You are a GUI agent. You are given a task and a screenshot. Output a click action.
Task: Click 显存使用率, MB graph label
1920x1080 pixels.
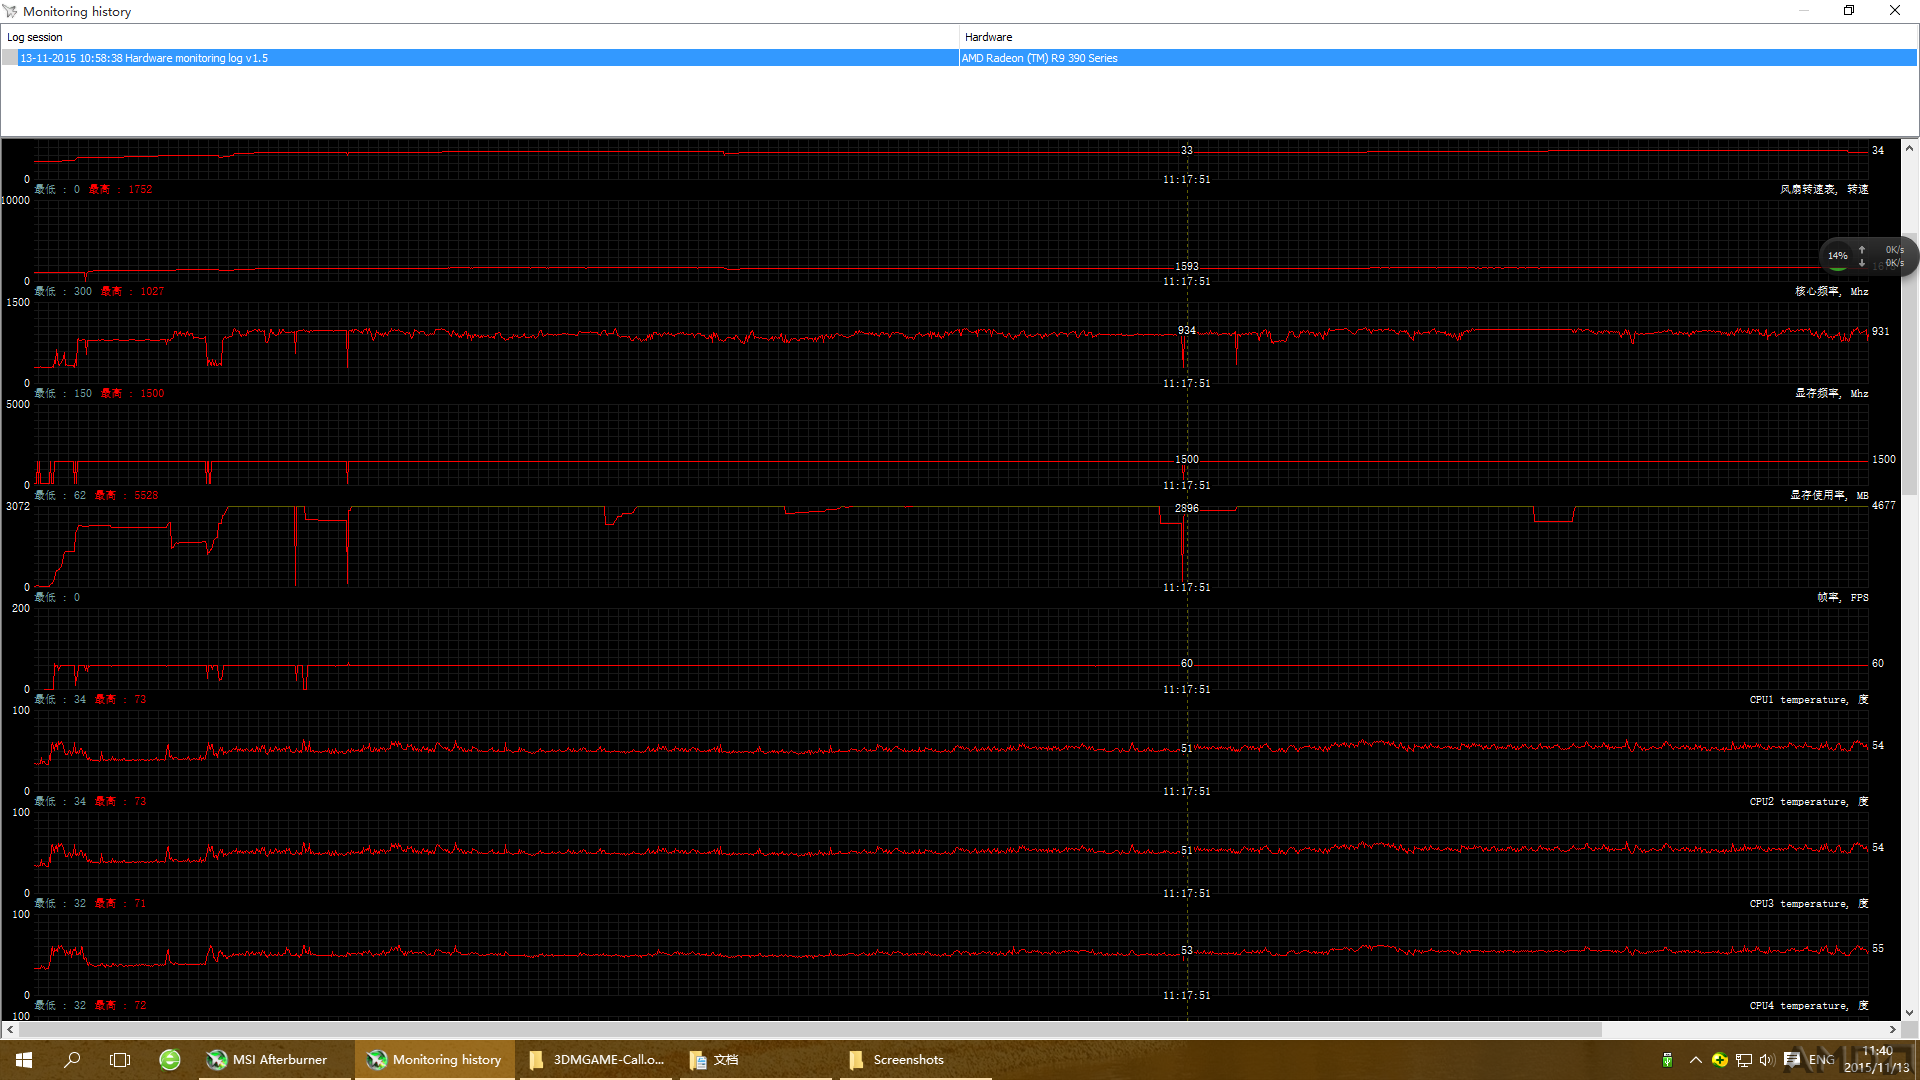pyautogui.click(x=1828, y=495)
